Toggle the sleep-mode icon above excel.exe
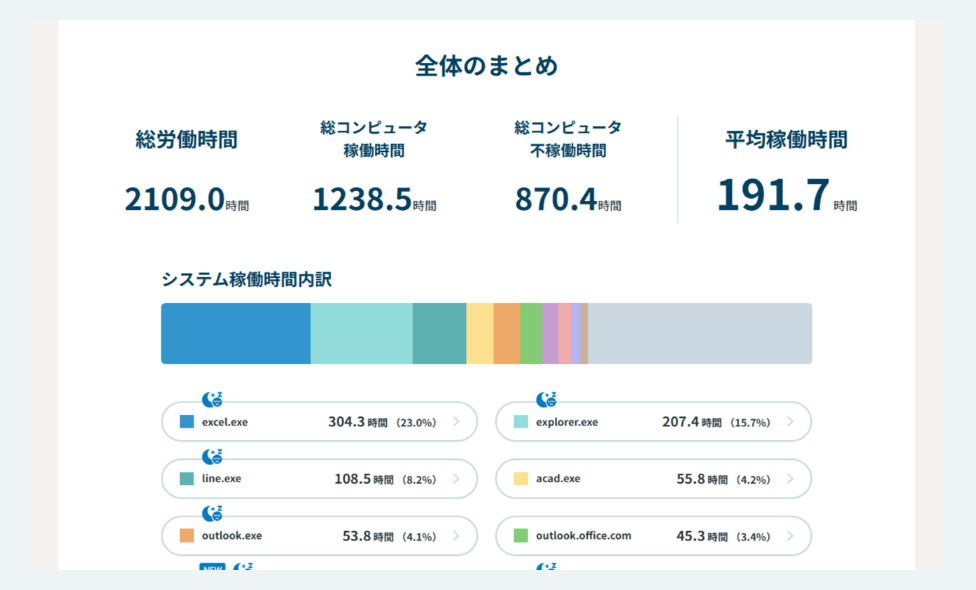 214,400
